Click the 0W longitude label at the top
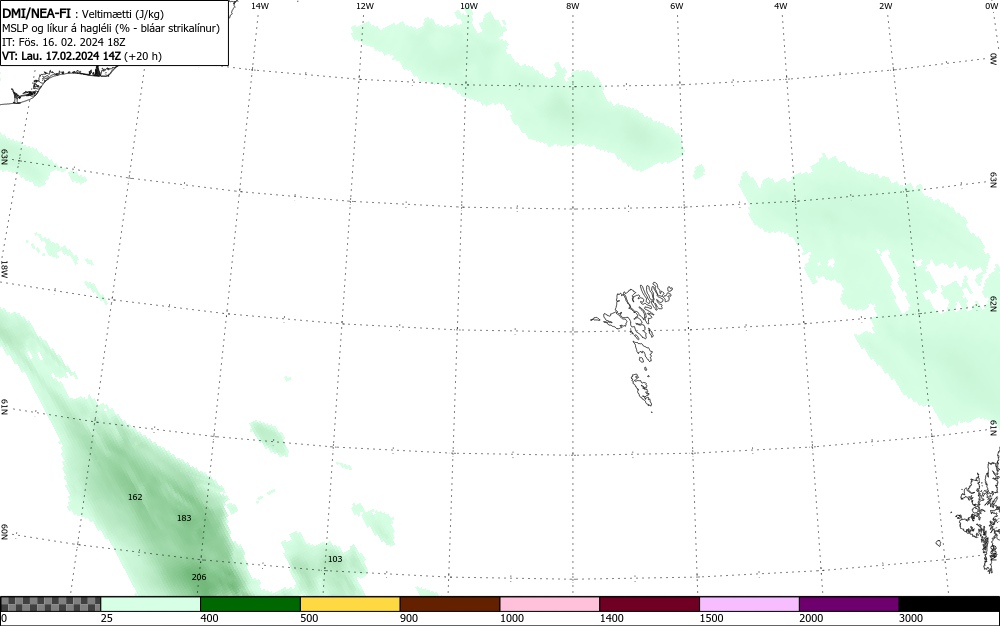 coord(990,6)
